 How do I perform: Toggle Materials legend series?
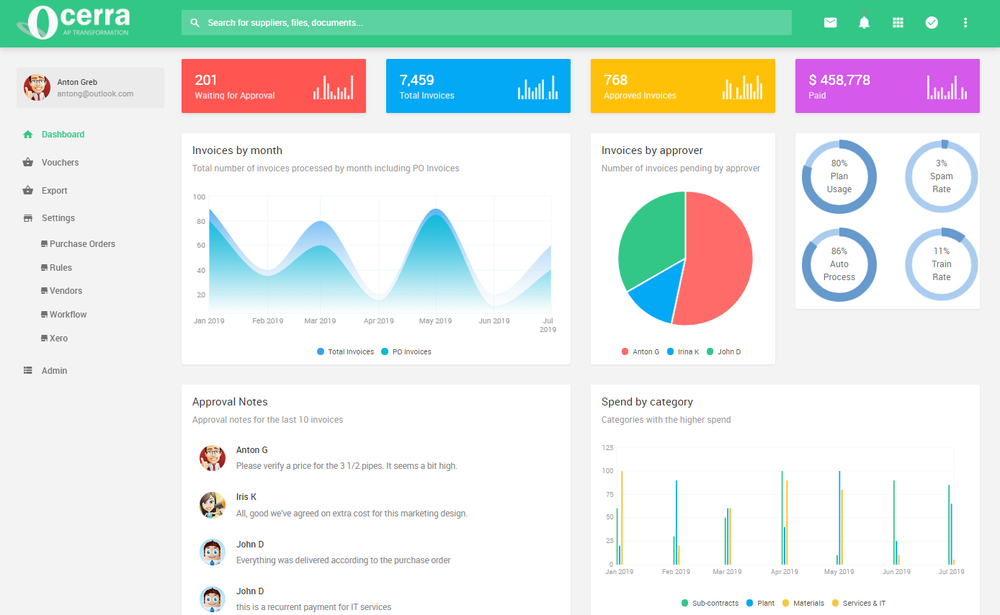[x=803, y=603]
